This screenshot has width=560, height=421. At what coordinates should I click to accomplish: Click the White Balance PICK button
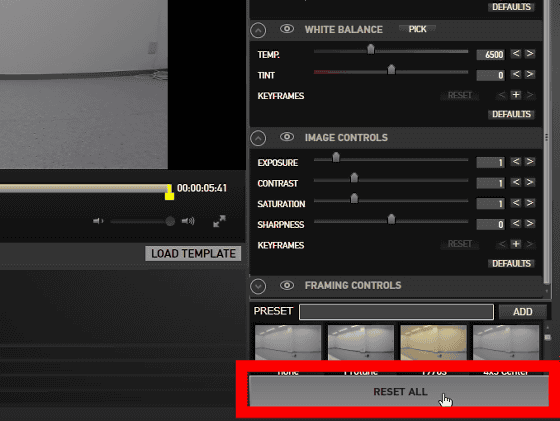click(417, 29)
